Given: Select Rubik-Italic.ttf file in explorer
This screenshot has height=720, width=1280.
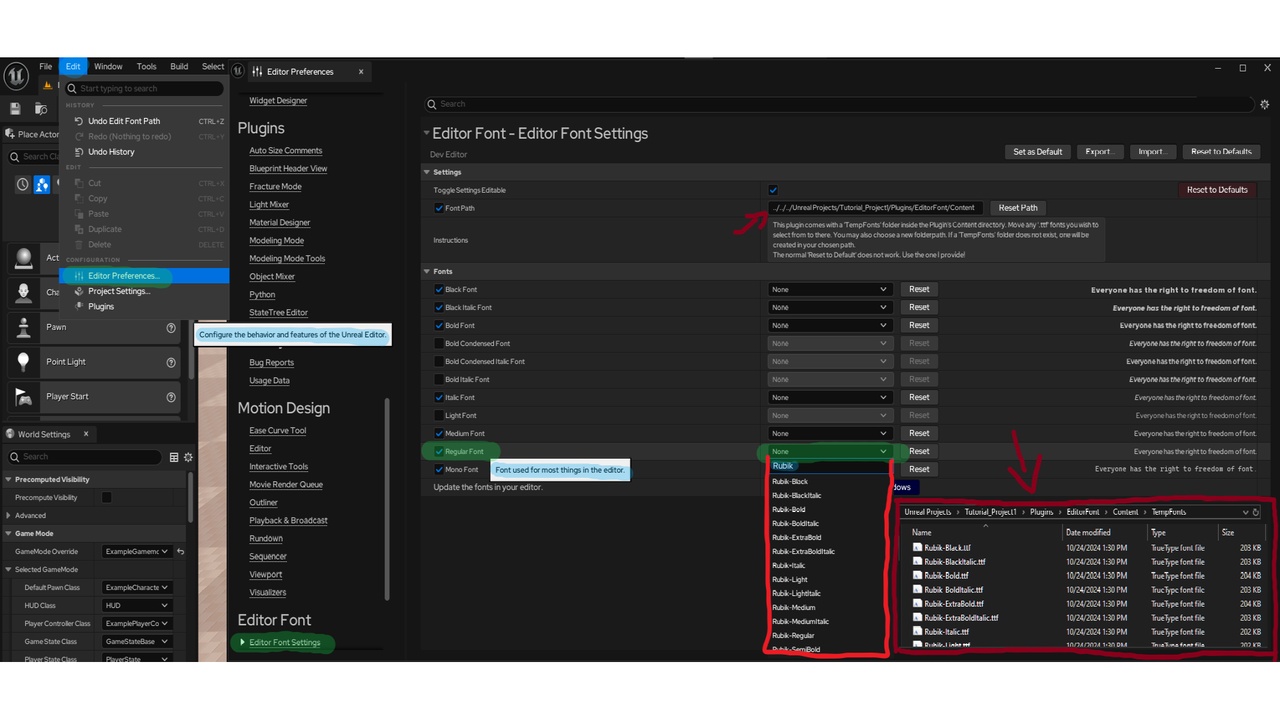Looking at the screenshot, I should tap(946, 632).
